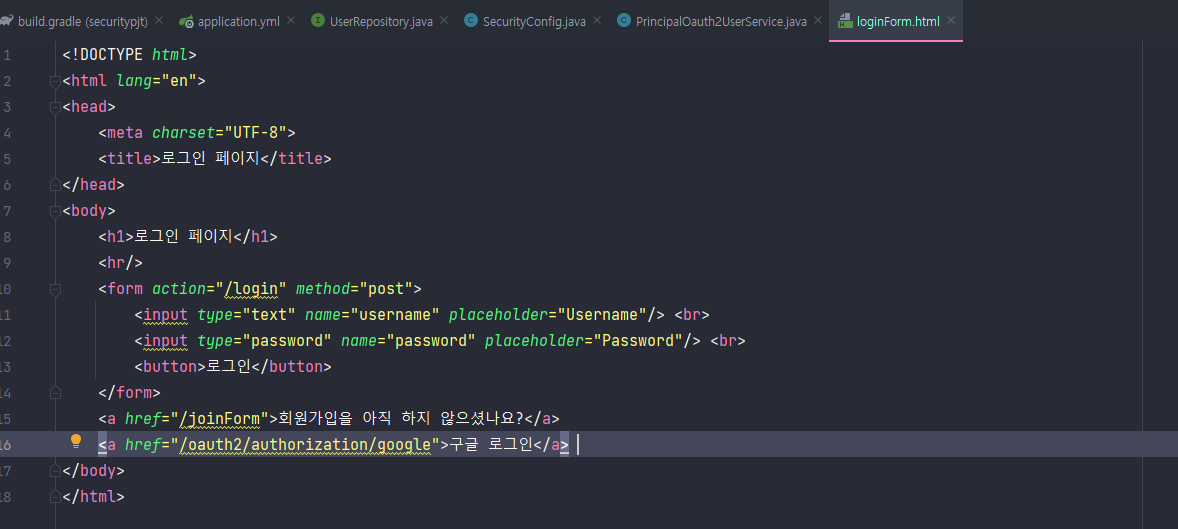Click the "/login" action value

coord(251,289)
